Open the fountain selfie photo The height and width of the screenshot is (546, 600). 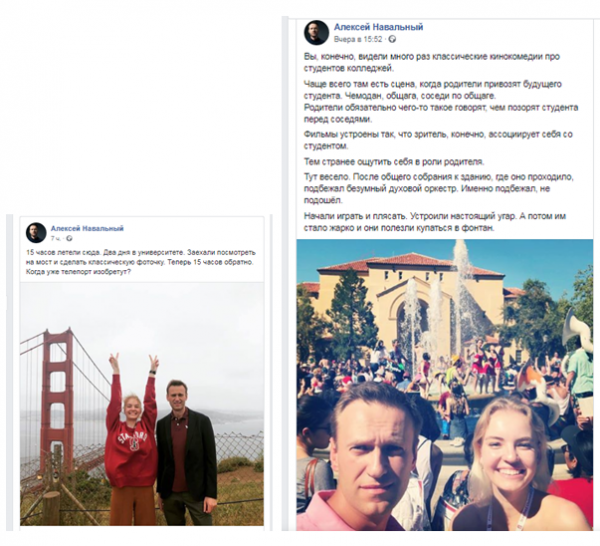[x=445, y=385]
